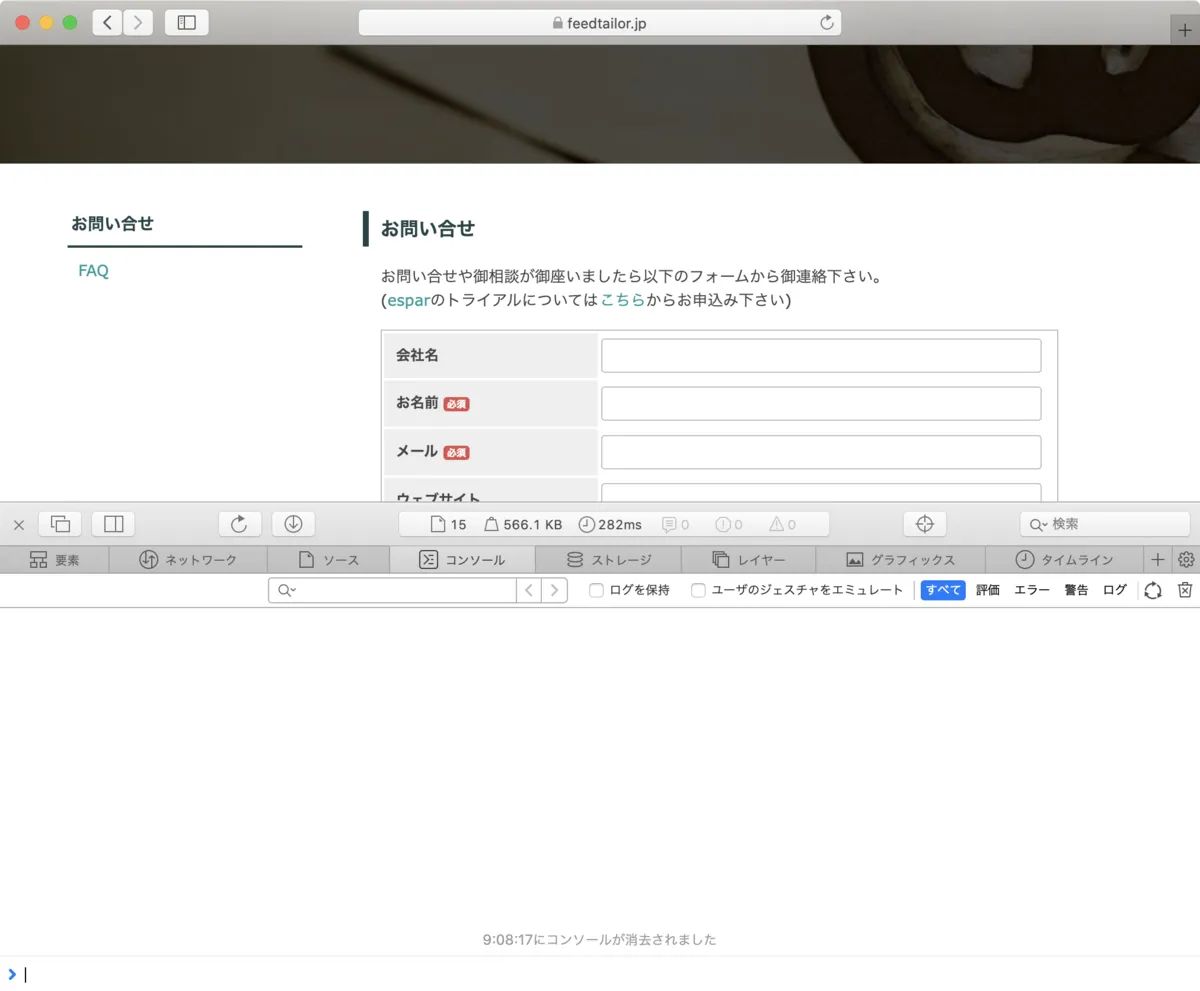1200x991 pixels.
Task: Go forward with Safari's forward arrow
Action: click(138, 22)
